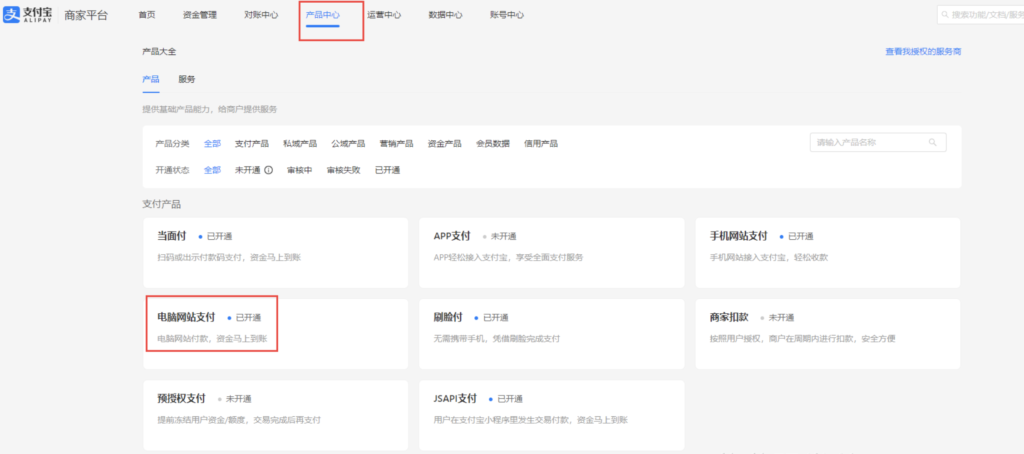This screenshot has height=454, width=1024.
Task: Click the top search functions input box
Action: pyautogui.click(x=980, y=14)
